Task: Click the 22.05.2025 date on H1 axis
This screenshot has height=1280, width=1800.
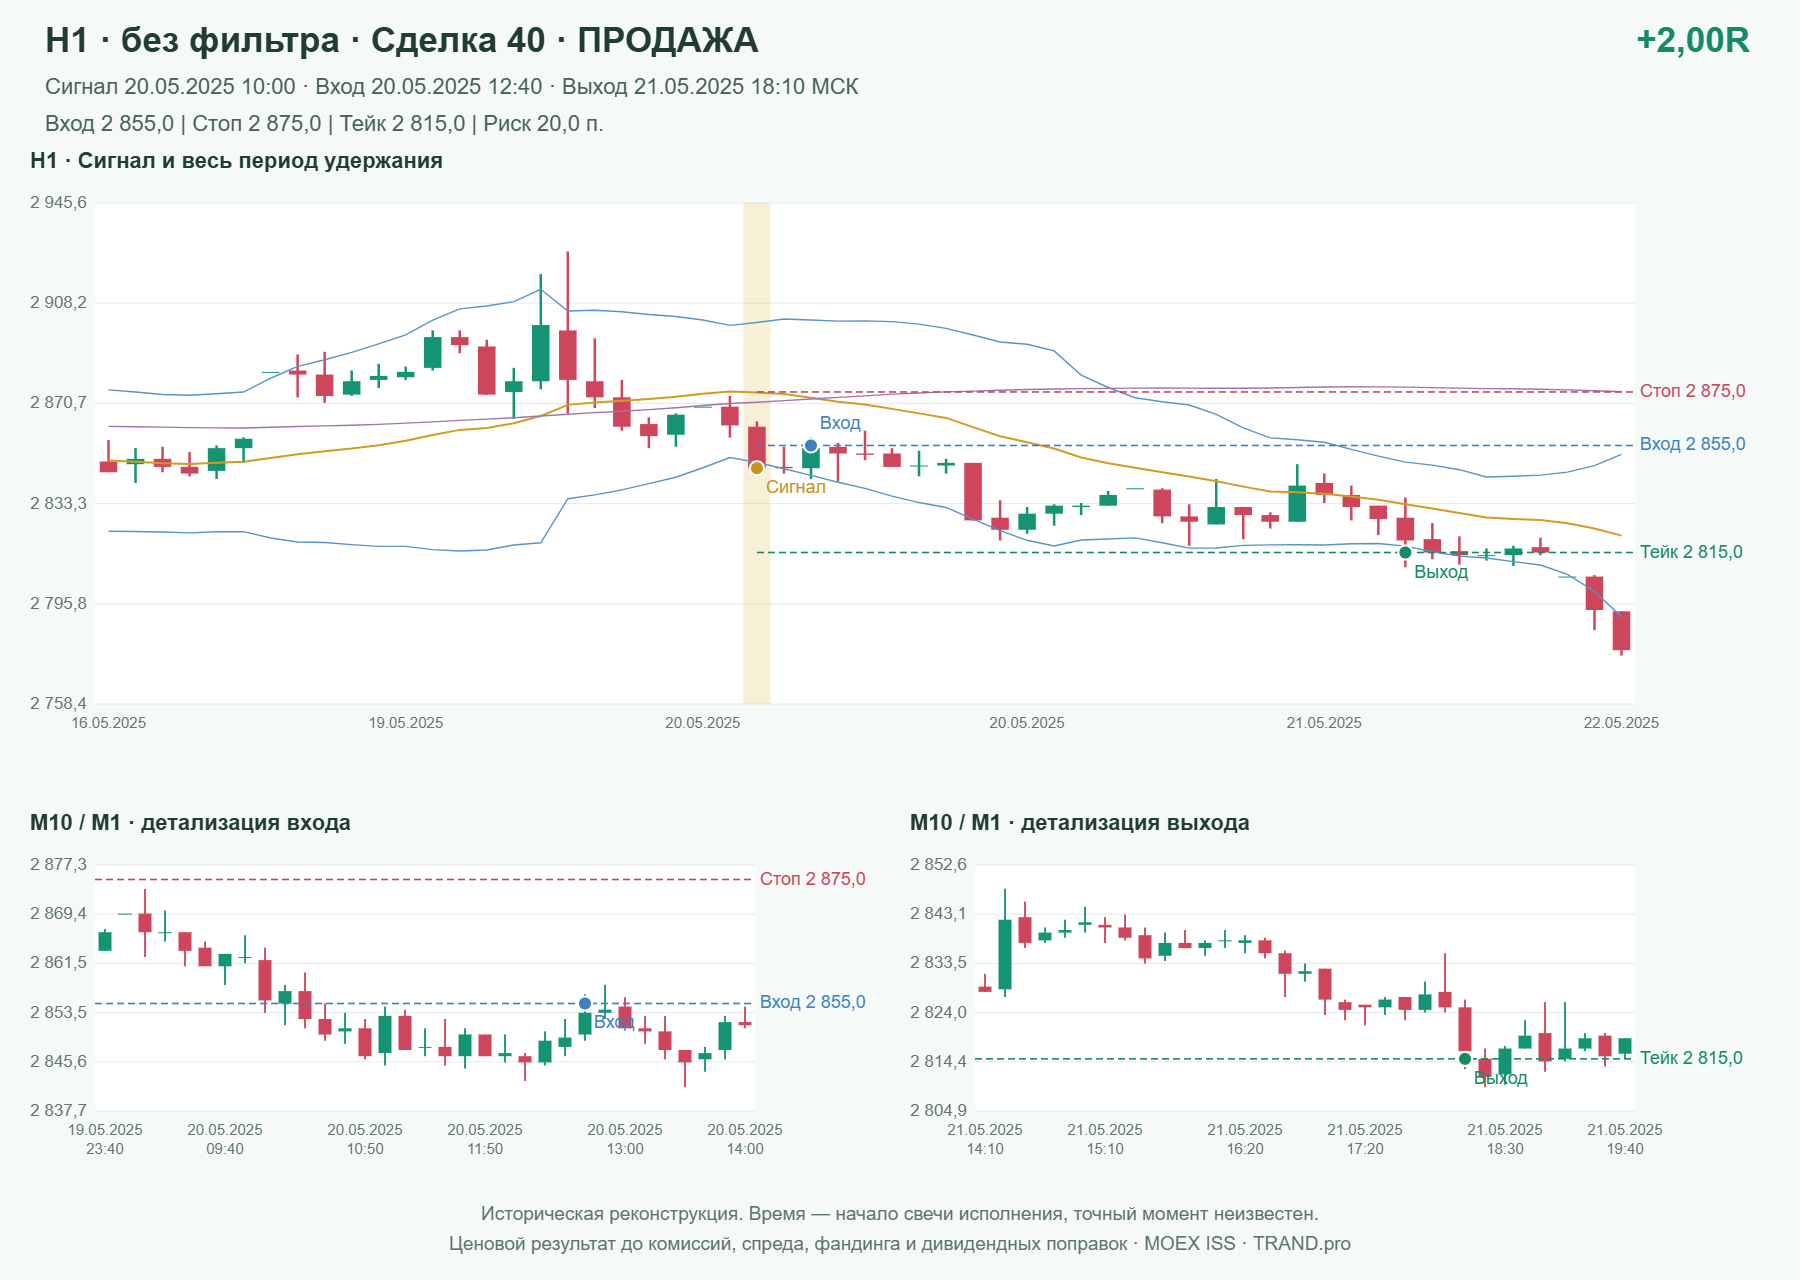Action: coord(1621,723)
